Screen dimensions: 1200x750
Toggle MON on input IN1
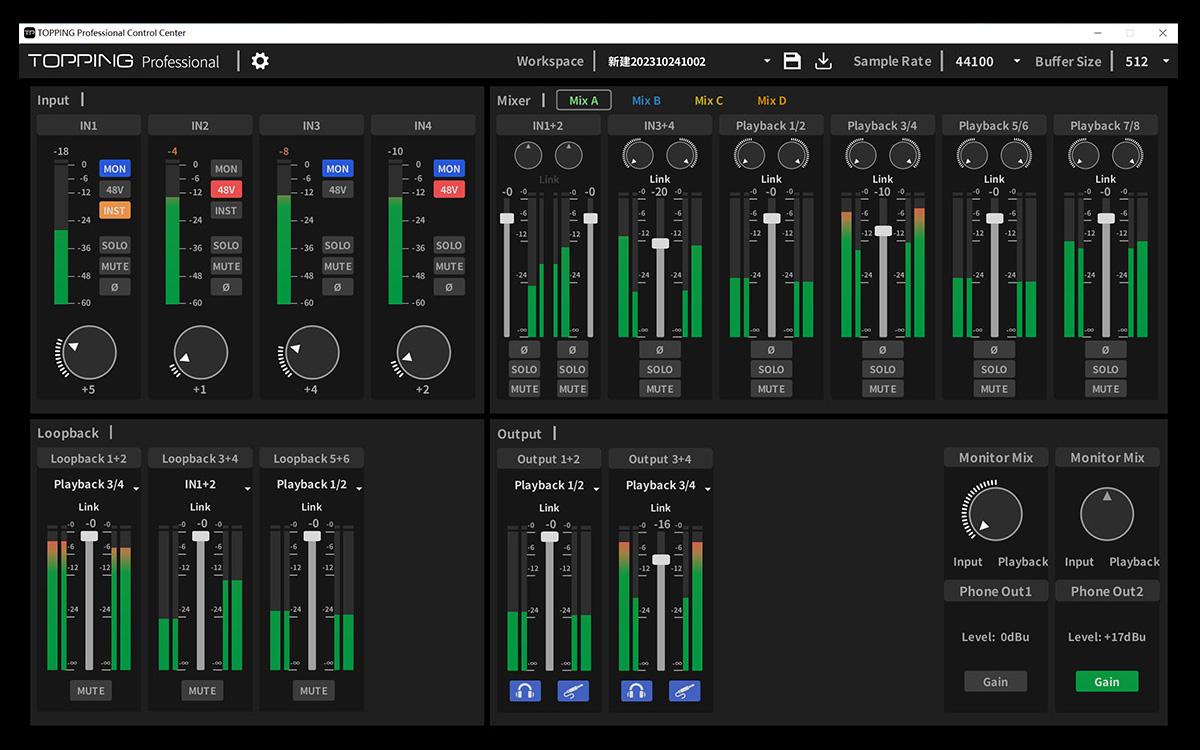click(x=115, y=168)
